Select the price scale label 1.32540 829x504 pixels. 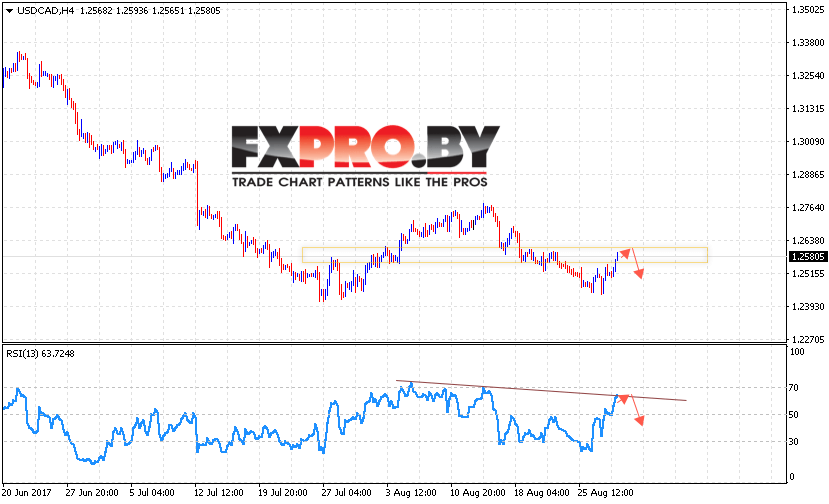(x=808, y=76)
